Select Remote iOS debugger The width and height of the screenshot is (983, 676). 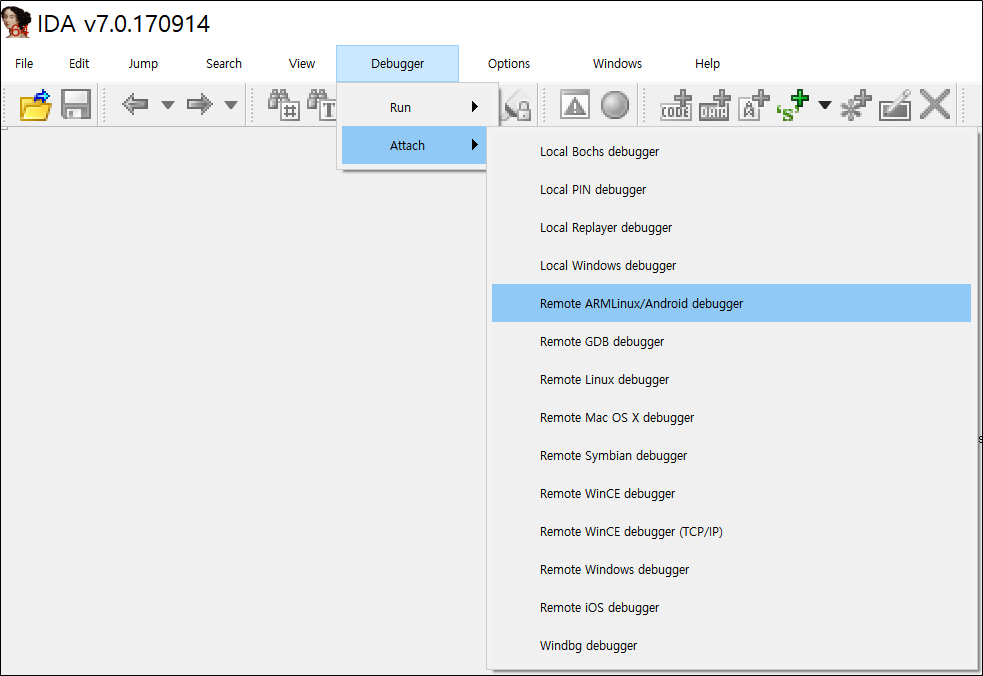(x=731, y=608)
